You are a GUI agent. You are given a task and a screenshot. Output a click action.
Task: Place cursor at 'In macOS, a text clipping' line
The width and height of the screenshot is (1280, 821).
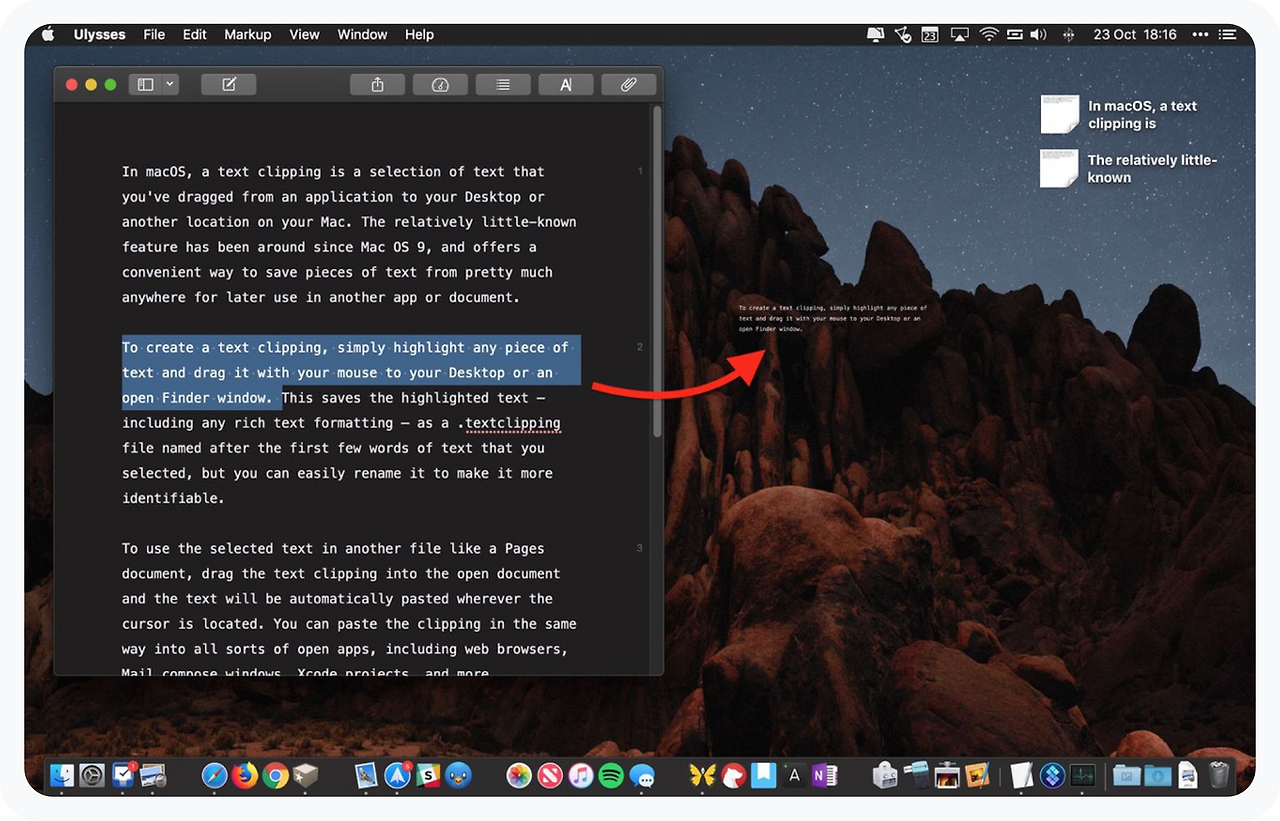333,172
